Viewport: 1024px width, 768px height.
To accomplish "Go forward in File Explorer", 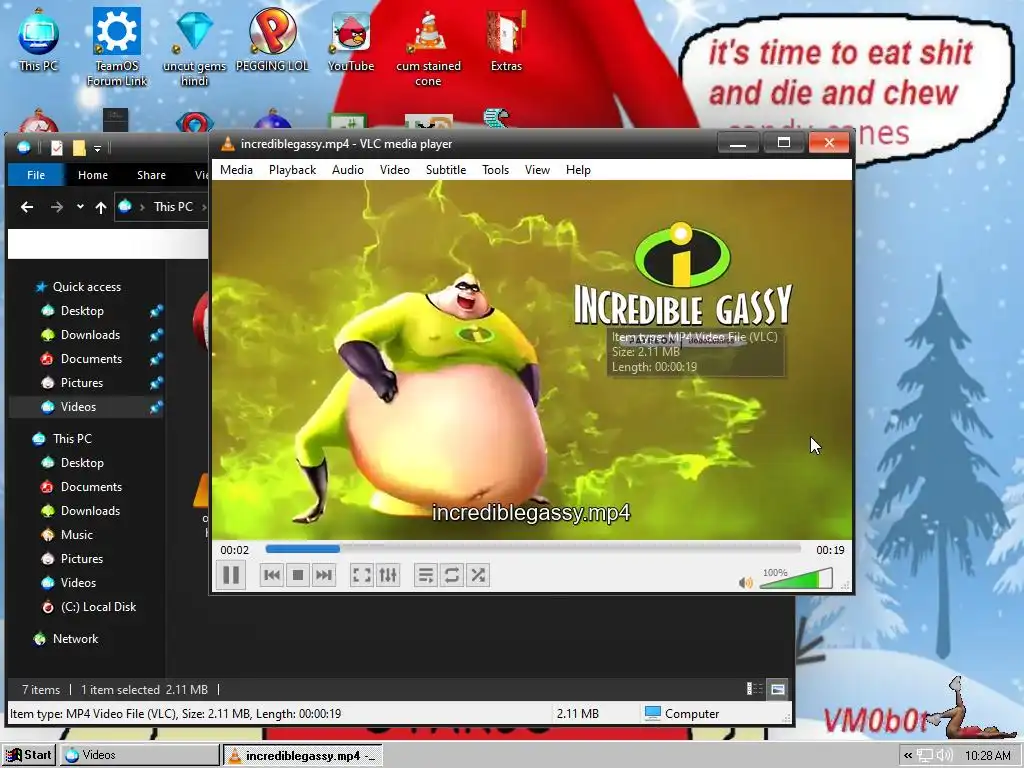I will 57,207.
